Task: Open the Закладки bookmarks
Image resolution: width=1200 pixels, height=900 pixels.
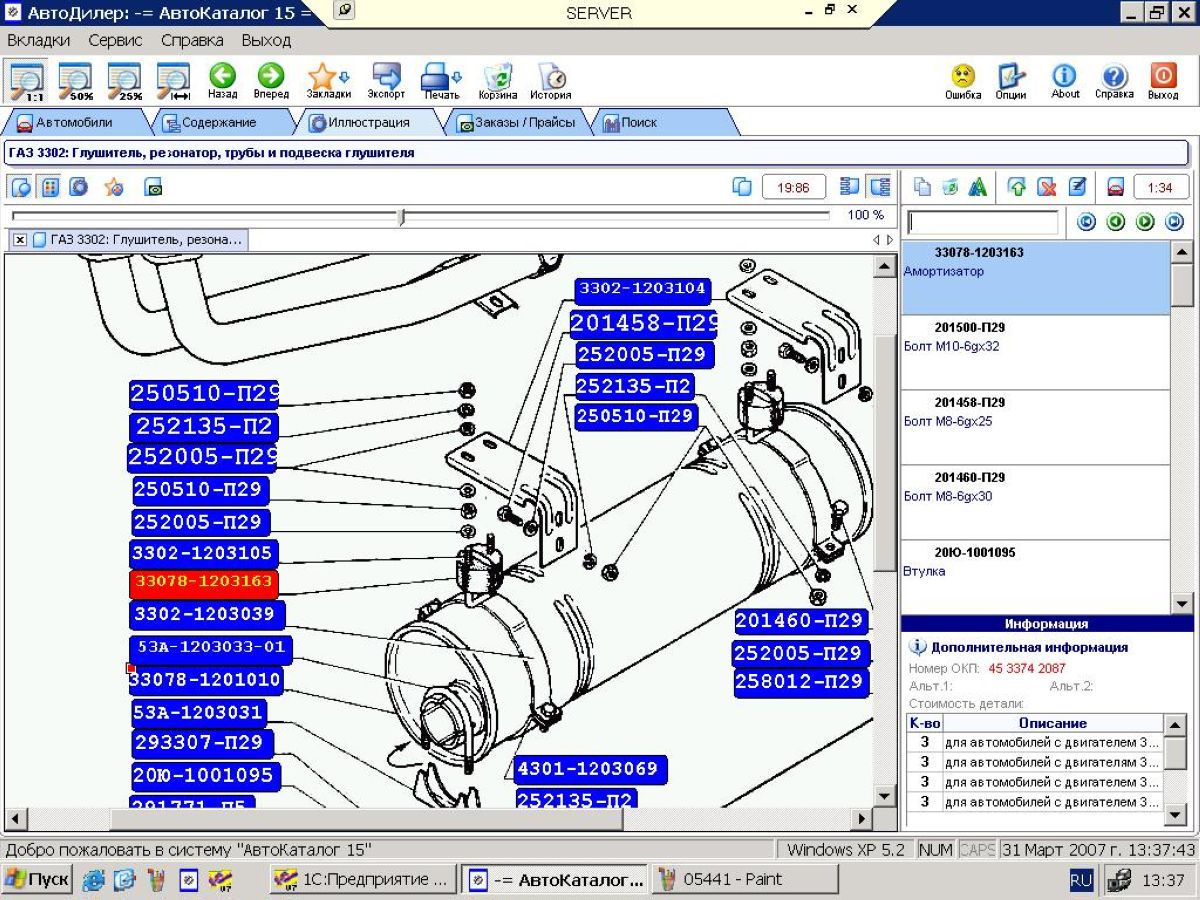Action: click(328, 81)
